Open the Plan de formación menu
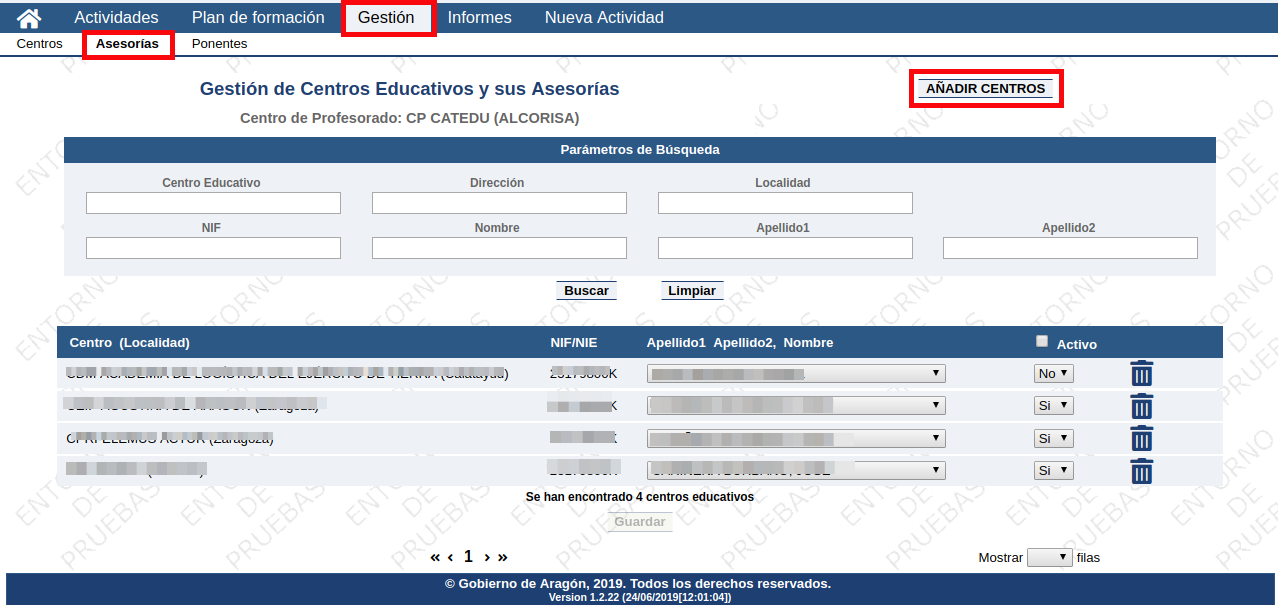Image resolution: width=1278 pixels, height=605 pixels. click(x=258, y=18)
